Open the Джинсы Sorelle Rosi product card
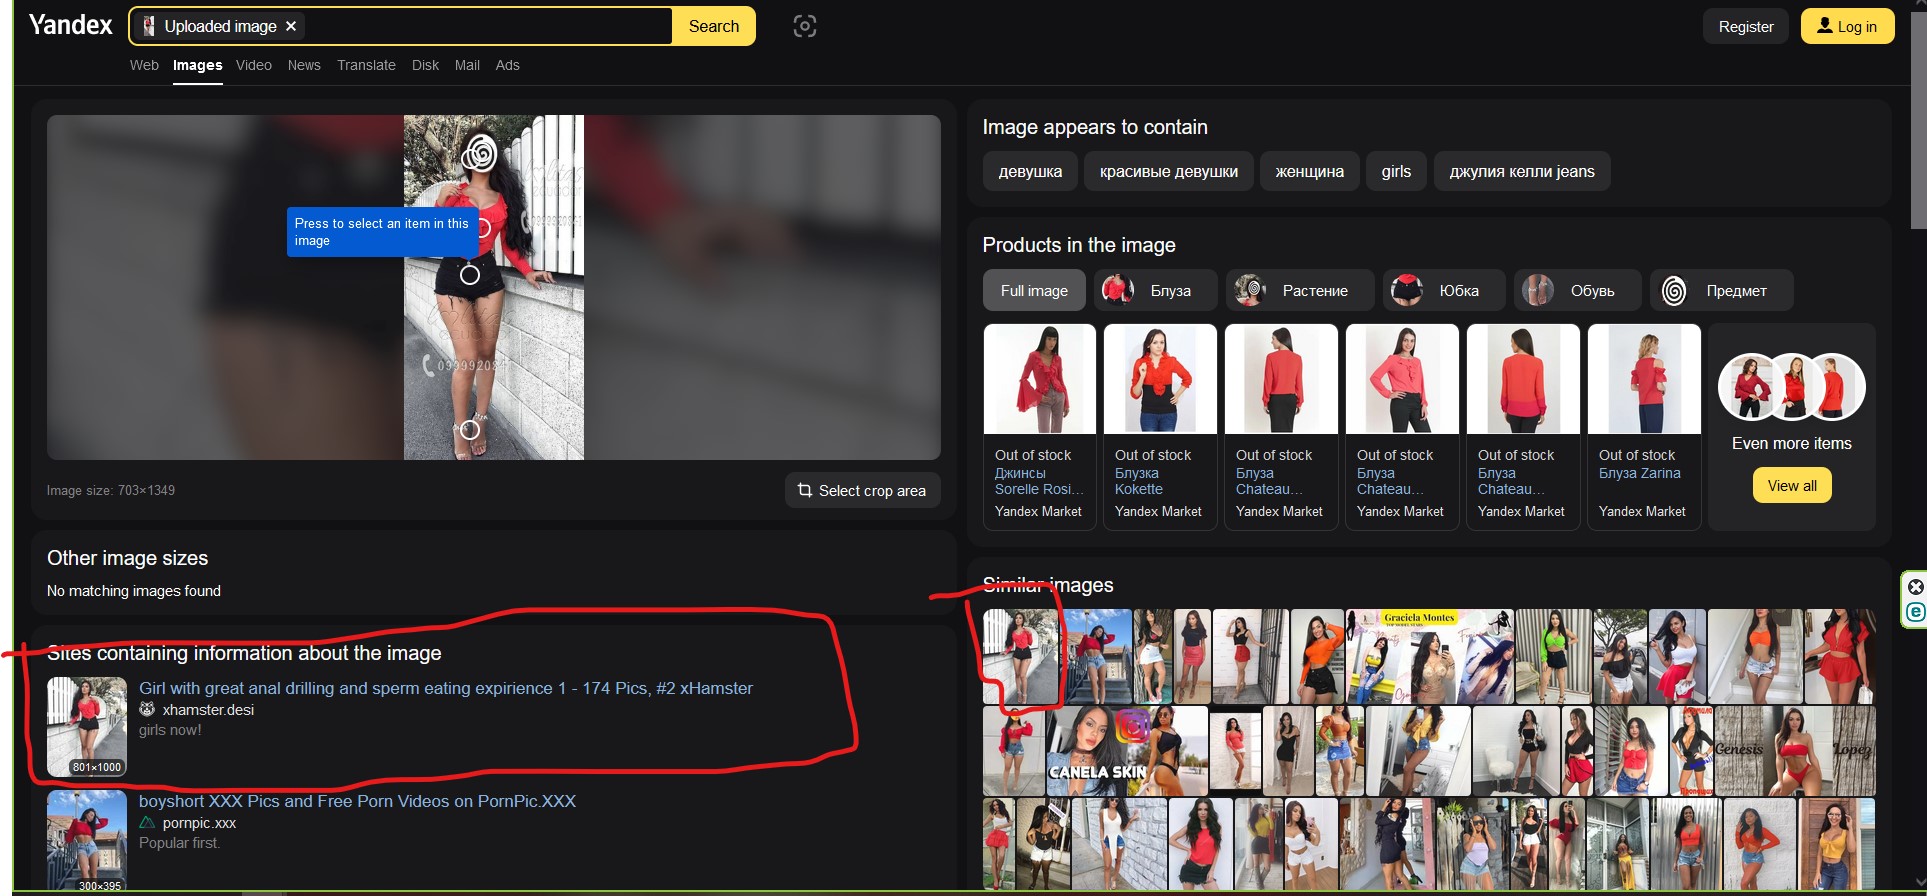Image resolution: width=1927 pixels, height=896 pixels. (1039, 426)
